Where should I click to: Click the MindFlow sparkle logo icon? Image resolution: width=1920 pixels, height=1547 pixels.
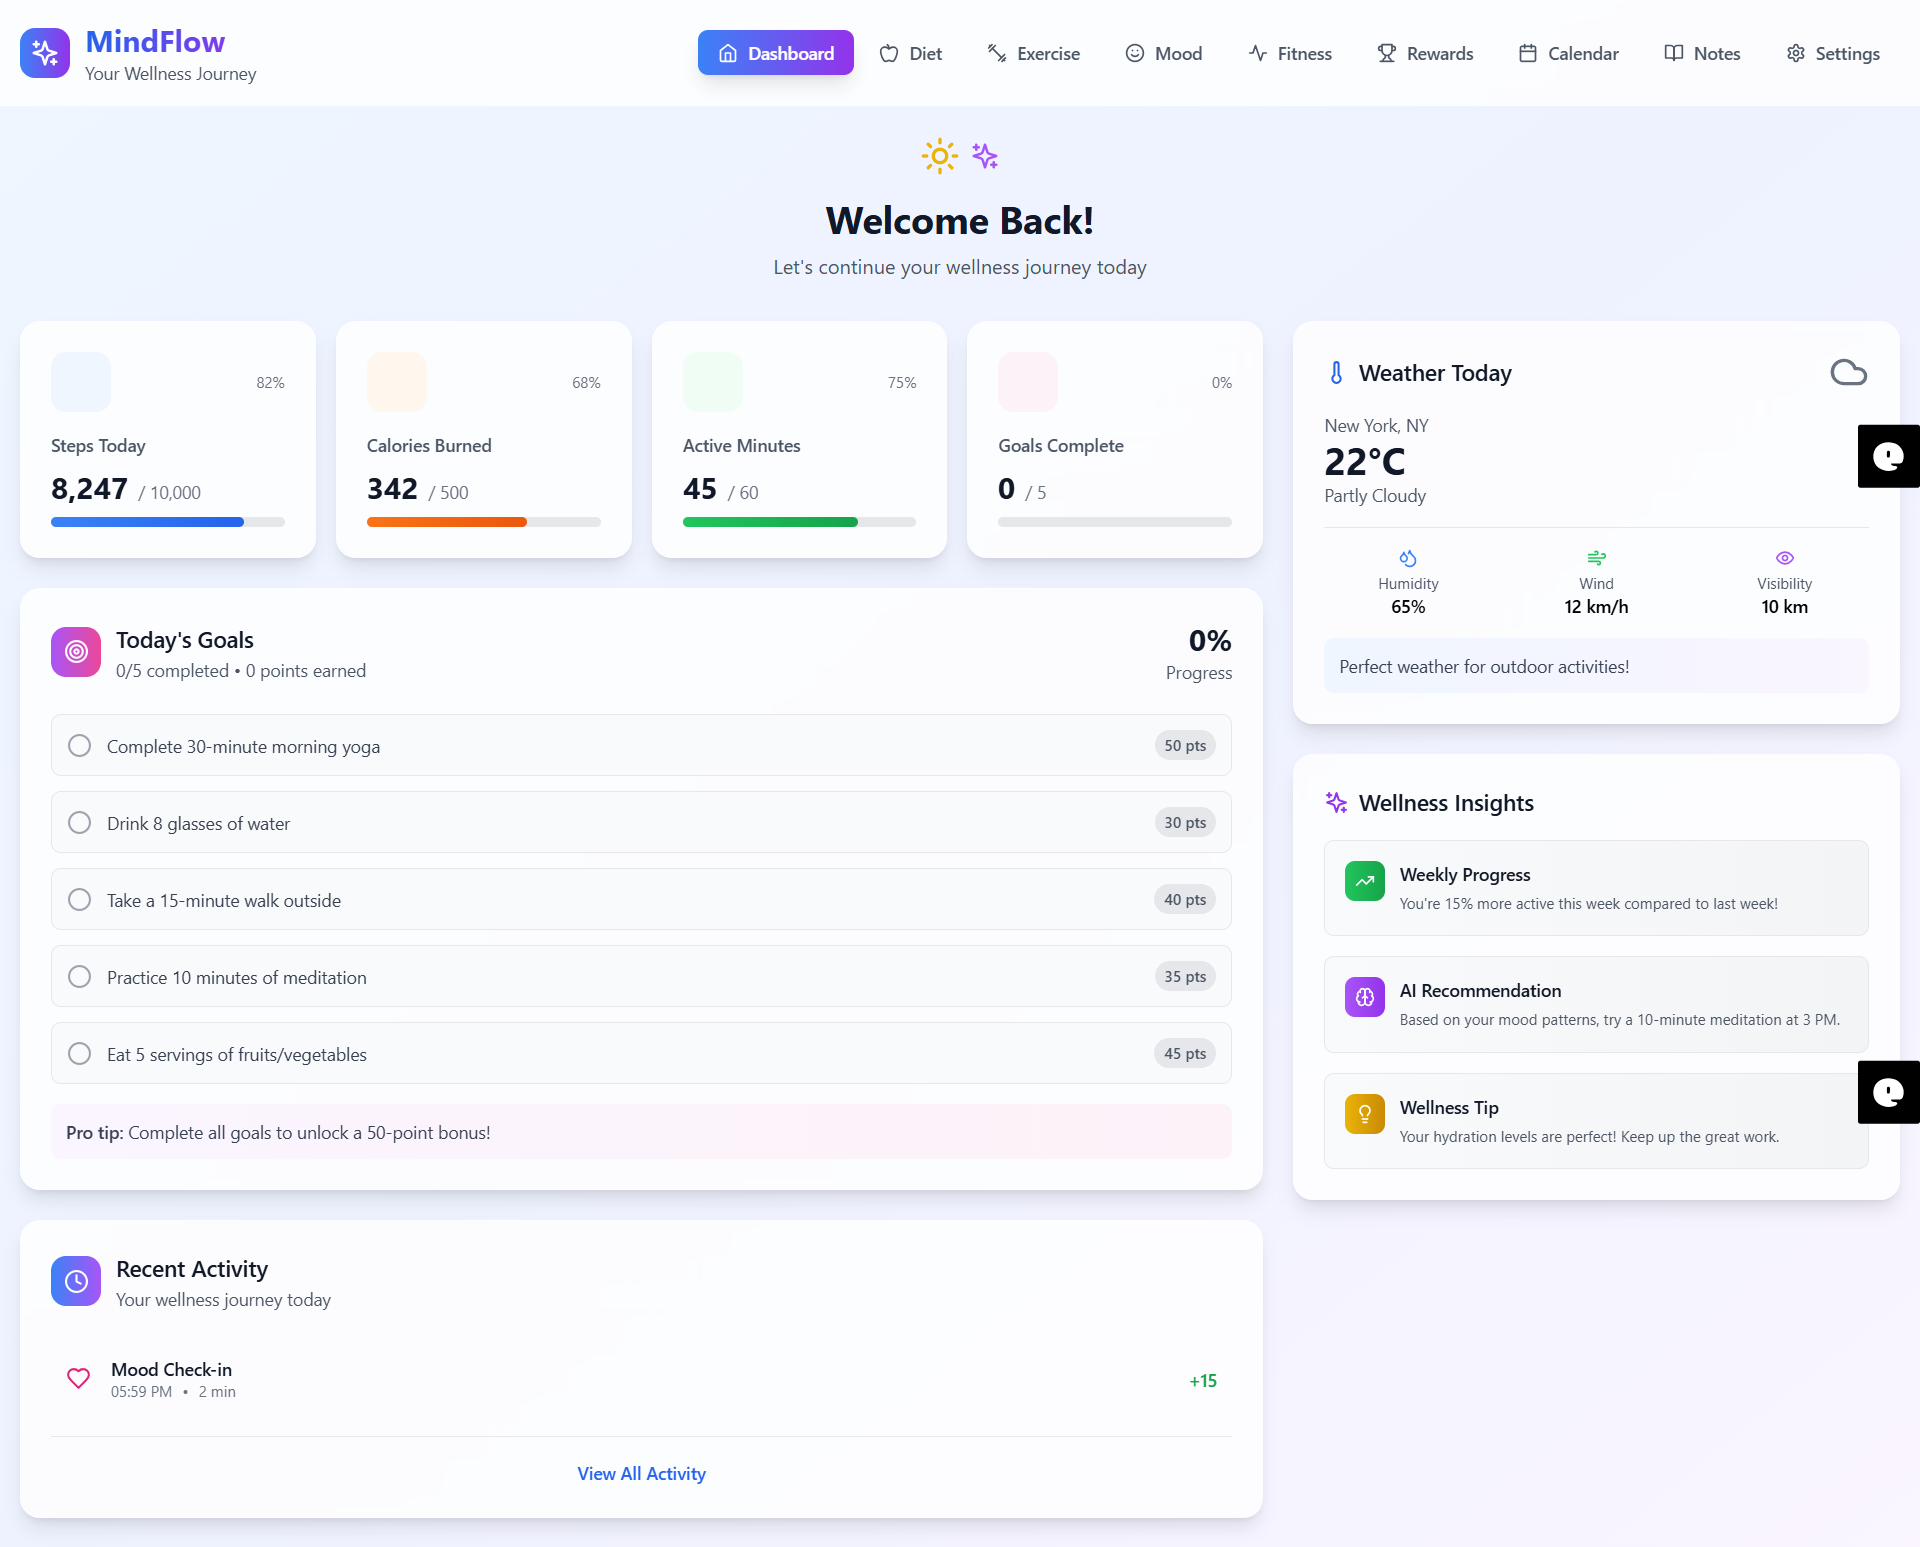point(45,53)
